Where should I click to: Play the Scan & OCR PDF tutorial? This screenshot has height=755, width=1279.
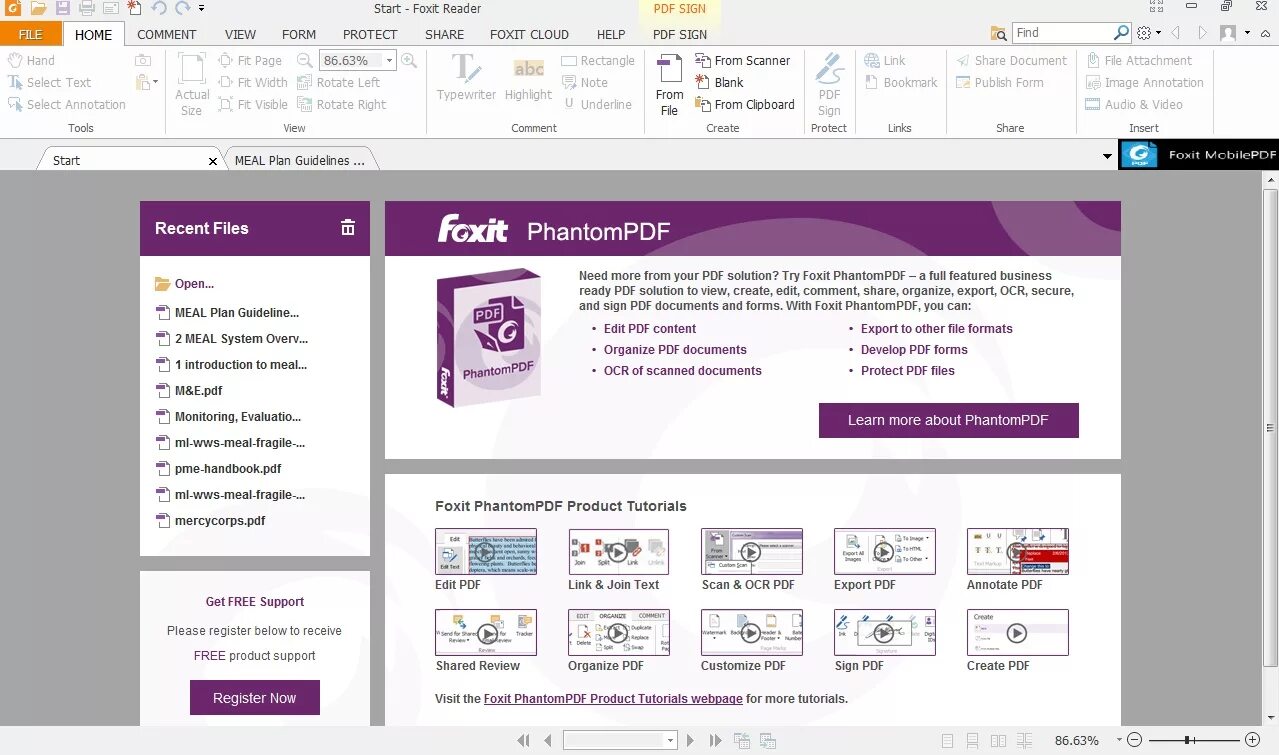click(751, 551)
